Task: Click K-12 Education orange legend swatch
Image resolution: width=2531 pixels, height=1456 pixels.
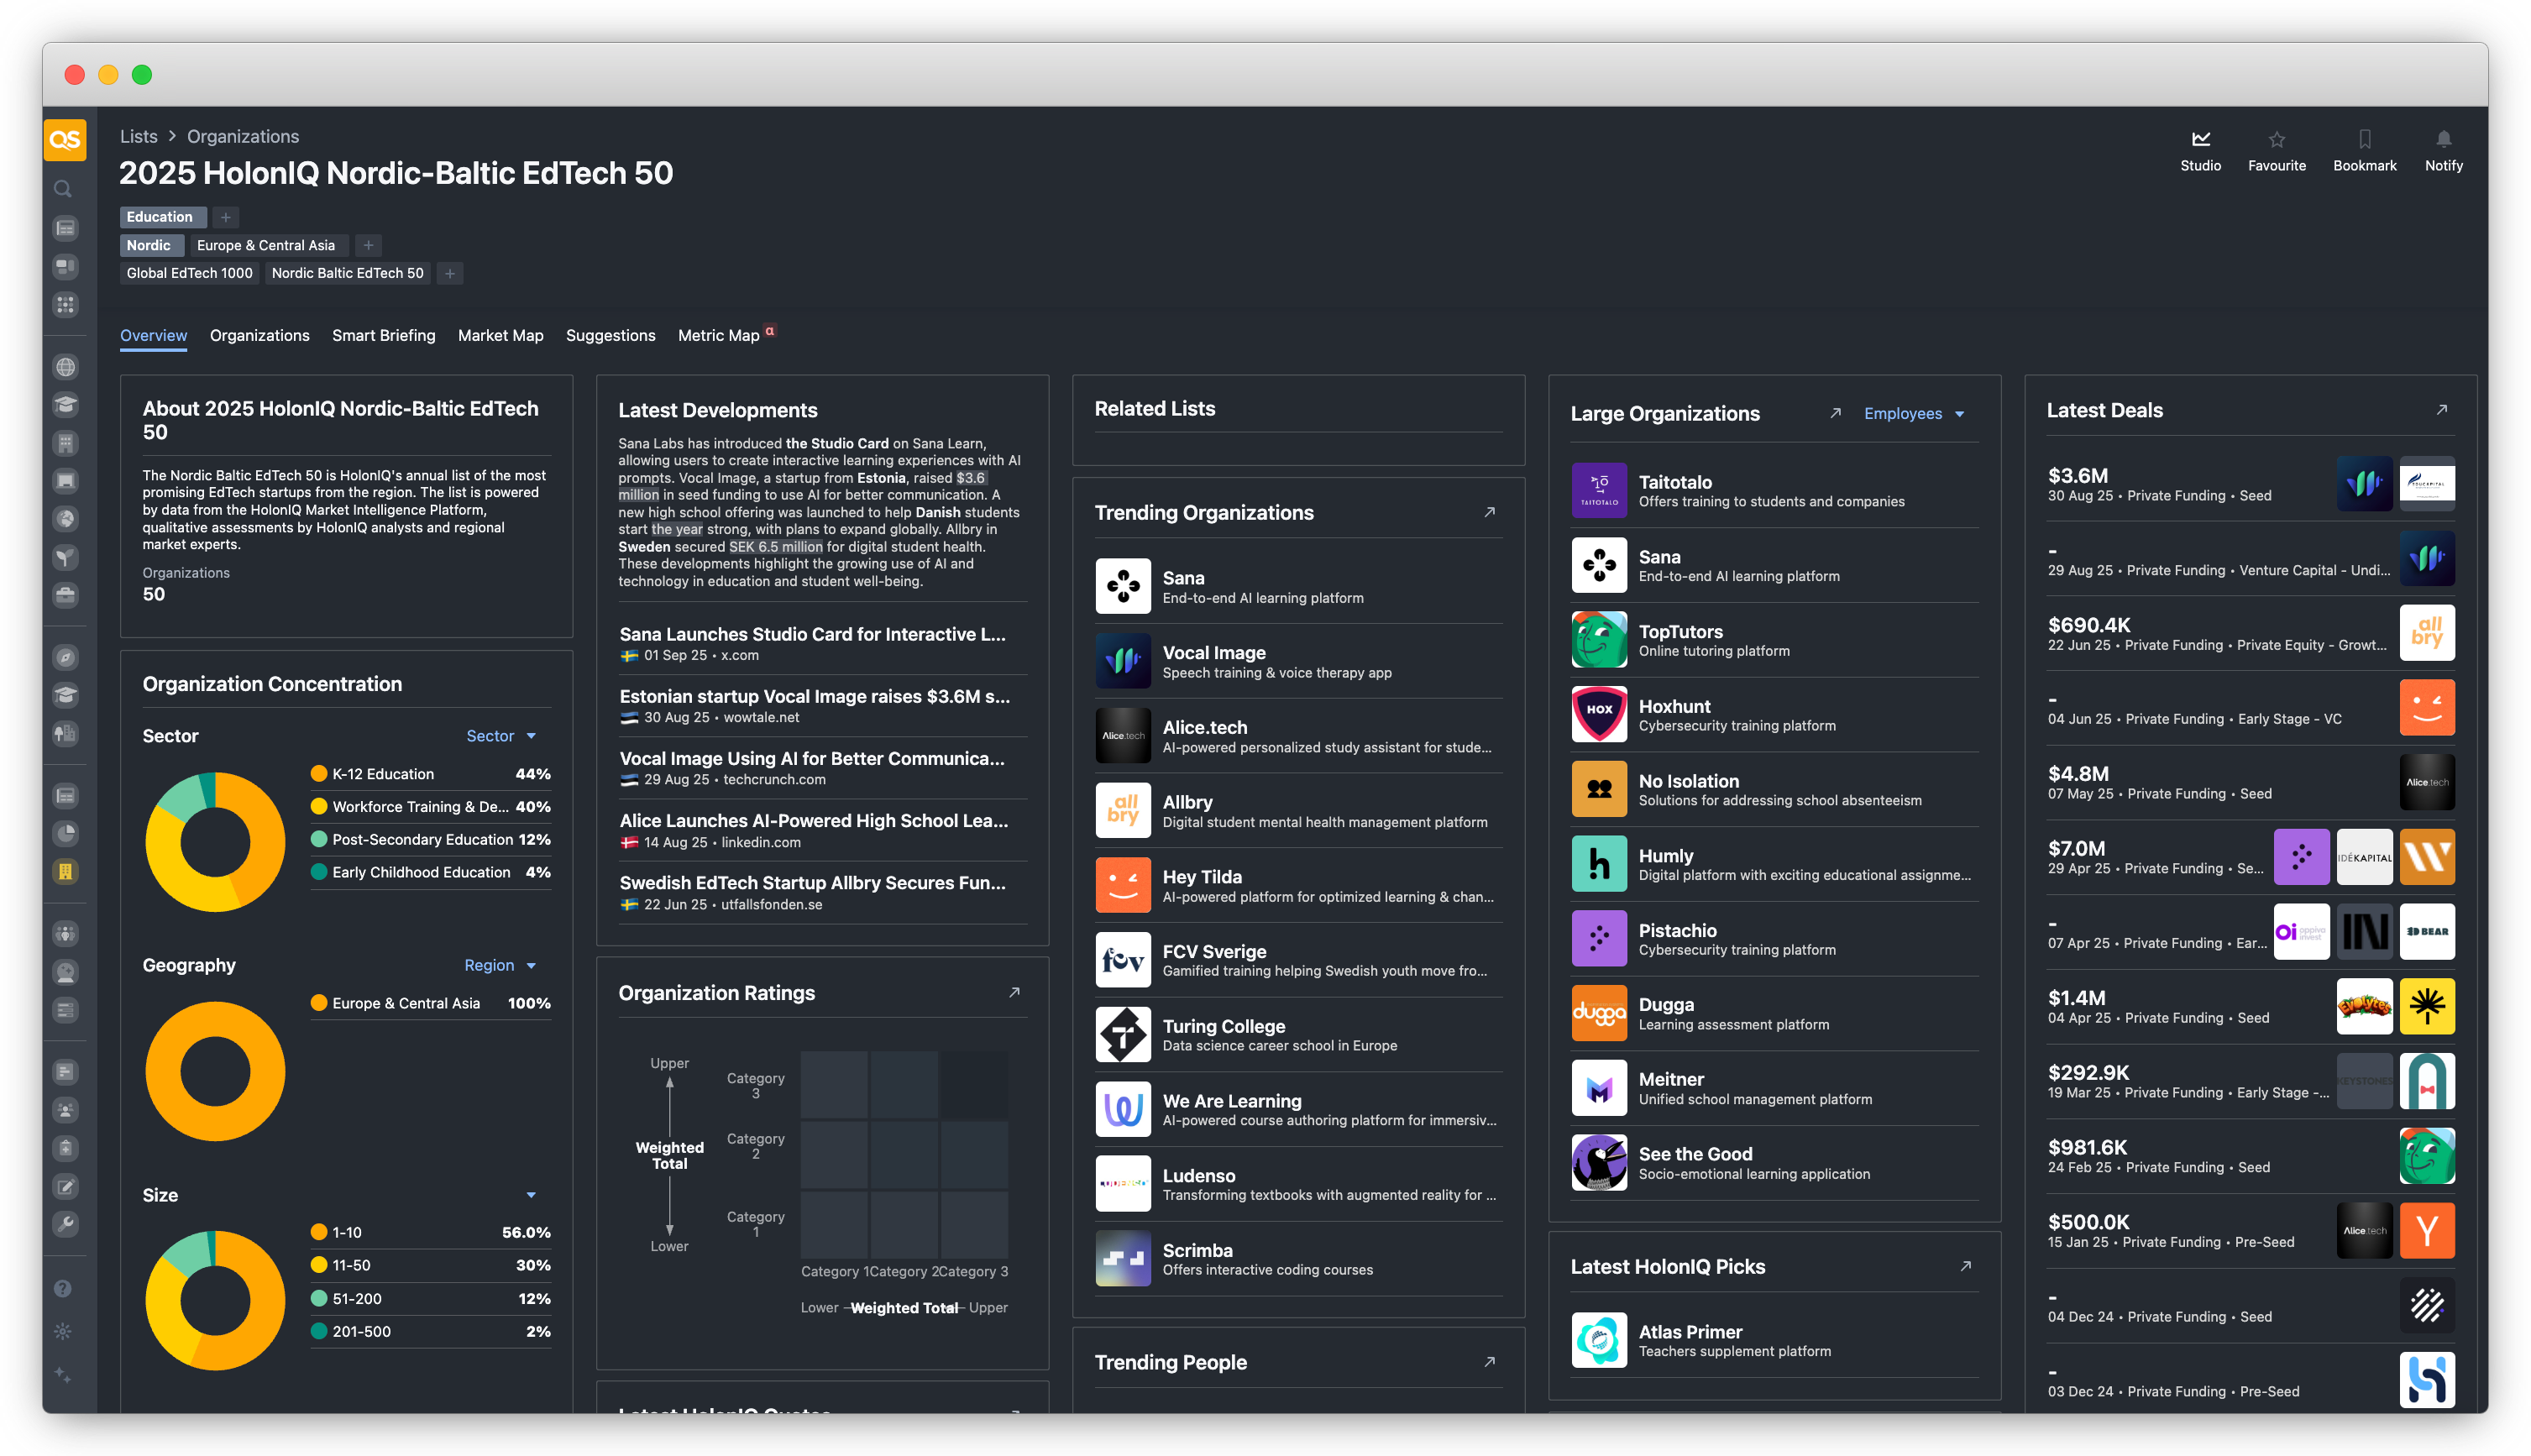Action: pos(319,774)
